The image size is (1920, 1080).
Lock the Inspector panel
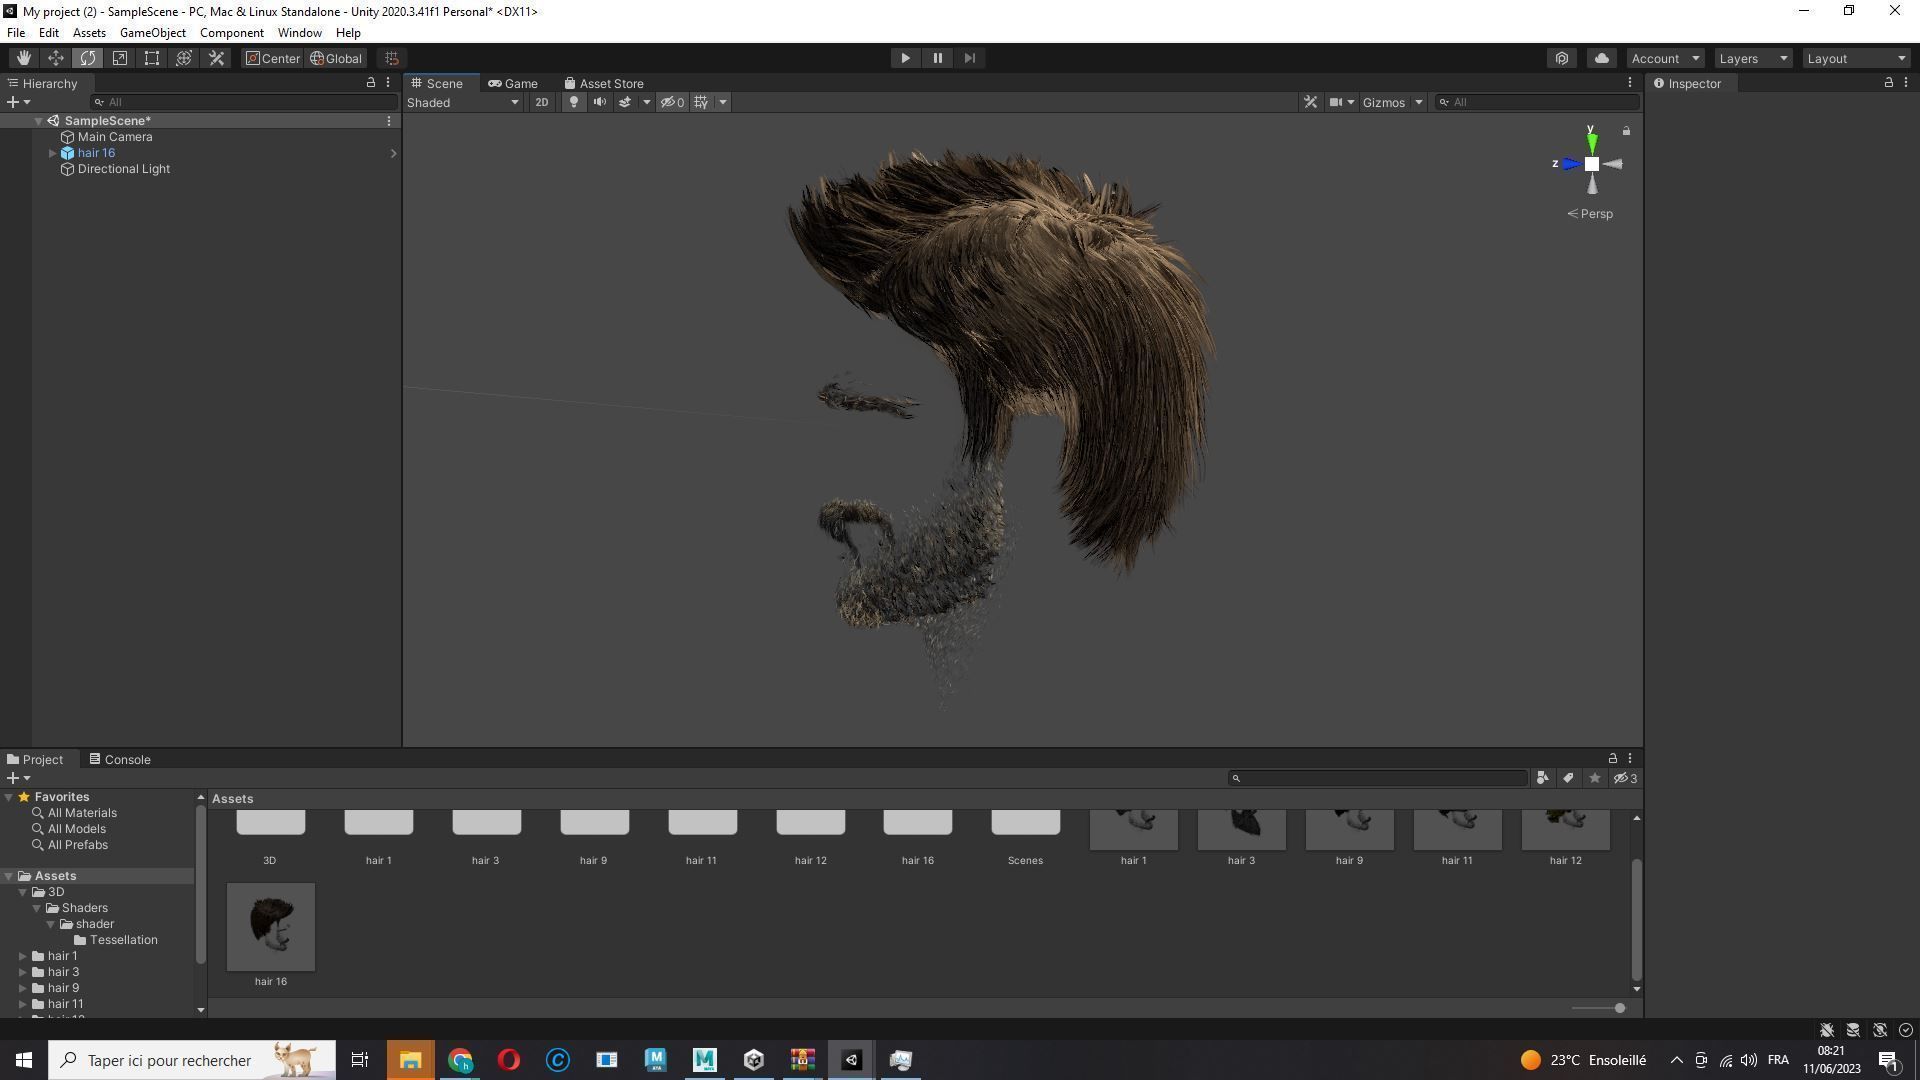click(1888, 83)
